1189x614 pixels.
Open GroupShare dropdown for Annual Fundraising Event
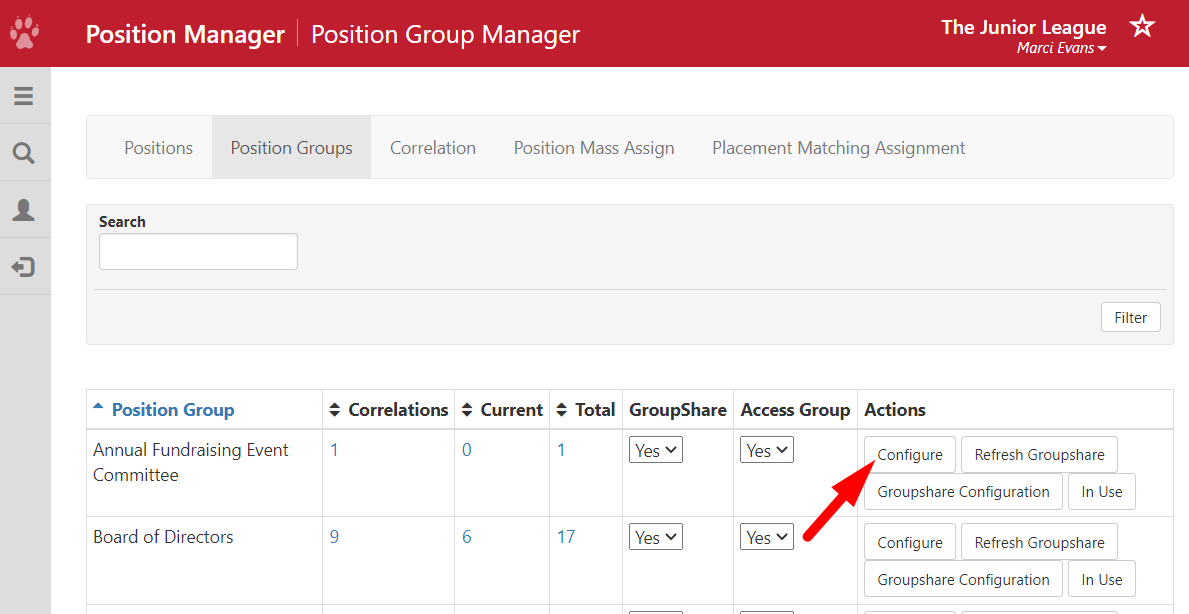point(656,450)
